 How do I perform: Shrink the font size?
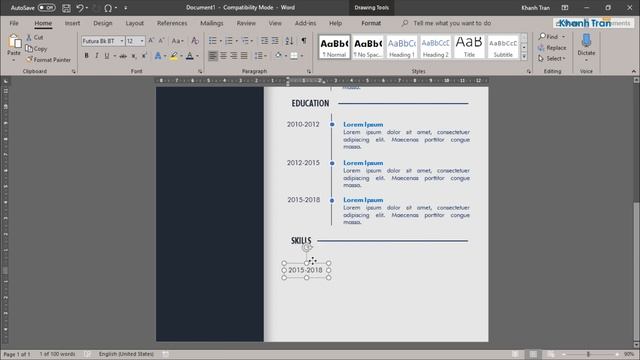(161, 40)
